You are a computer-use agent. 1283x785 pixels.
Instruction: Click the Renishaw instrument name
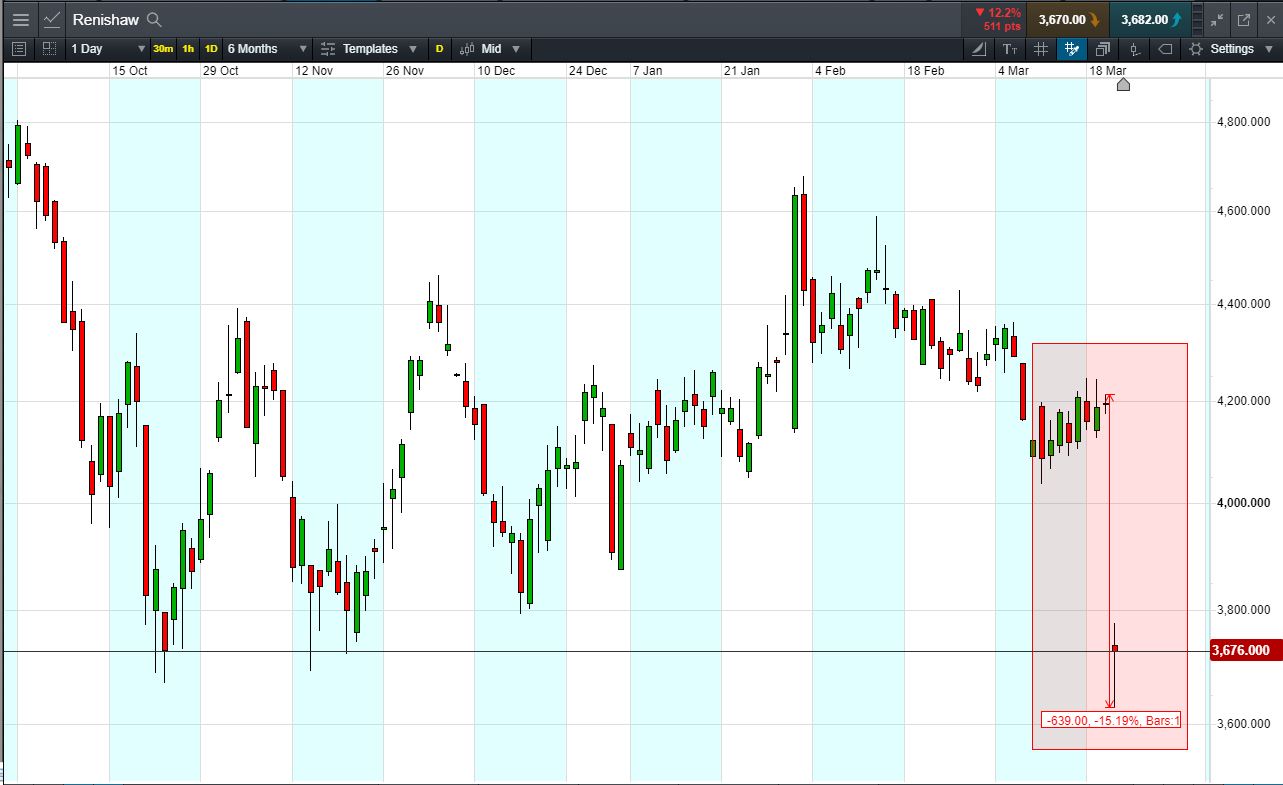pos(106,19)
